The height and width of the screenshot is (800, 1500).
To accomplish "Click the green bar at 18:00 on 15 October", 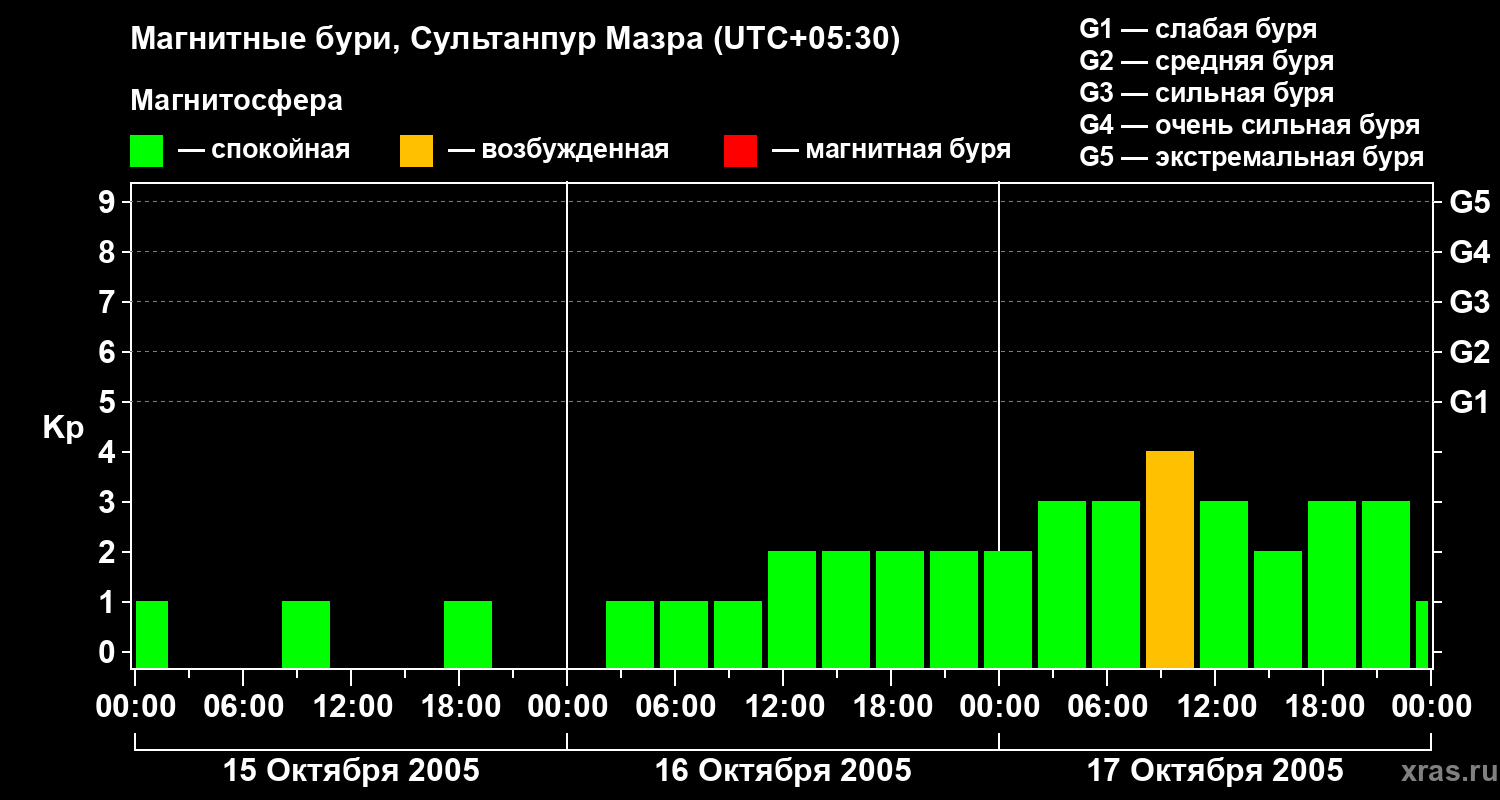I will click(x=468, y=635).
